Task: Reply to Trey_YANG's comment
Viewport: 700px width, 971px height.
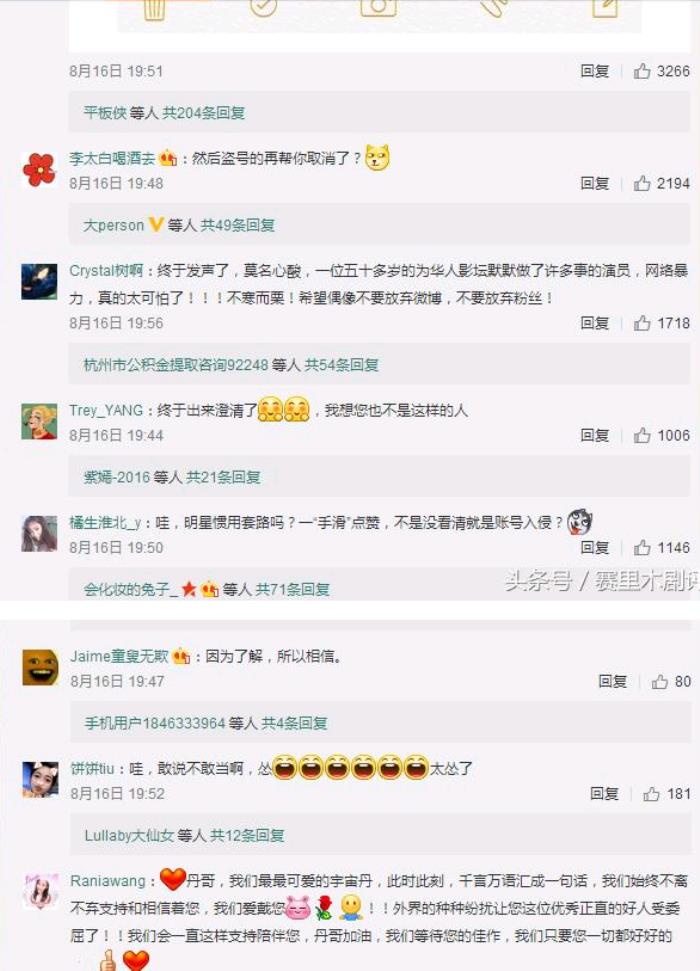Action: pos(595,435)
